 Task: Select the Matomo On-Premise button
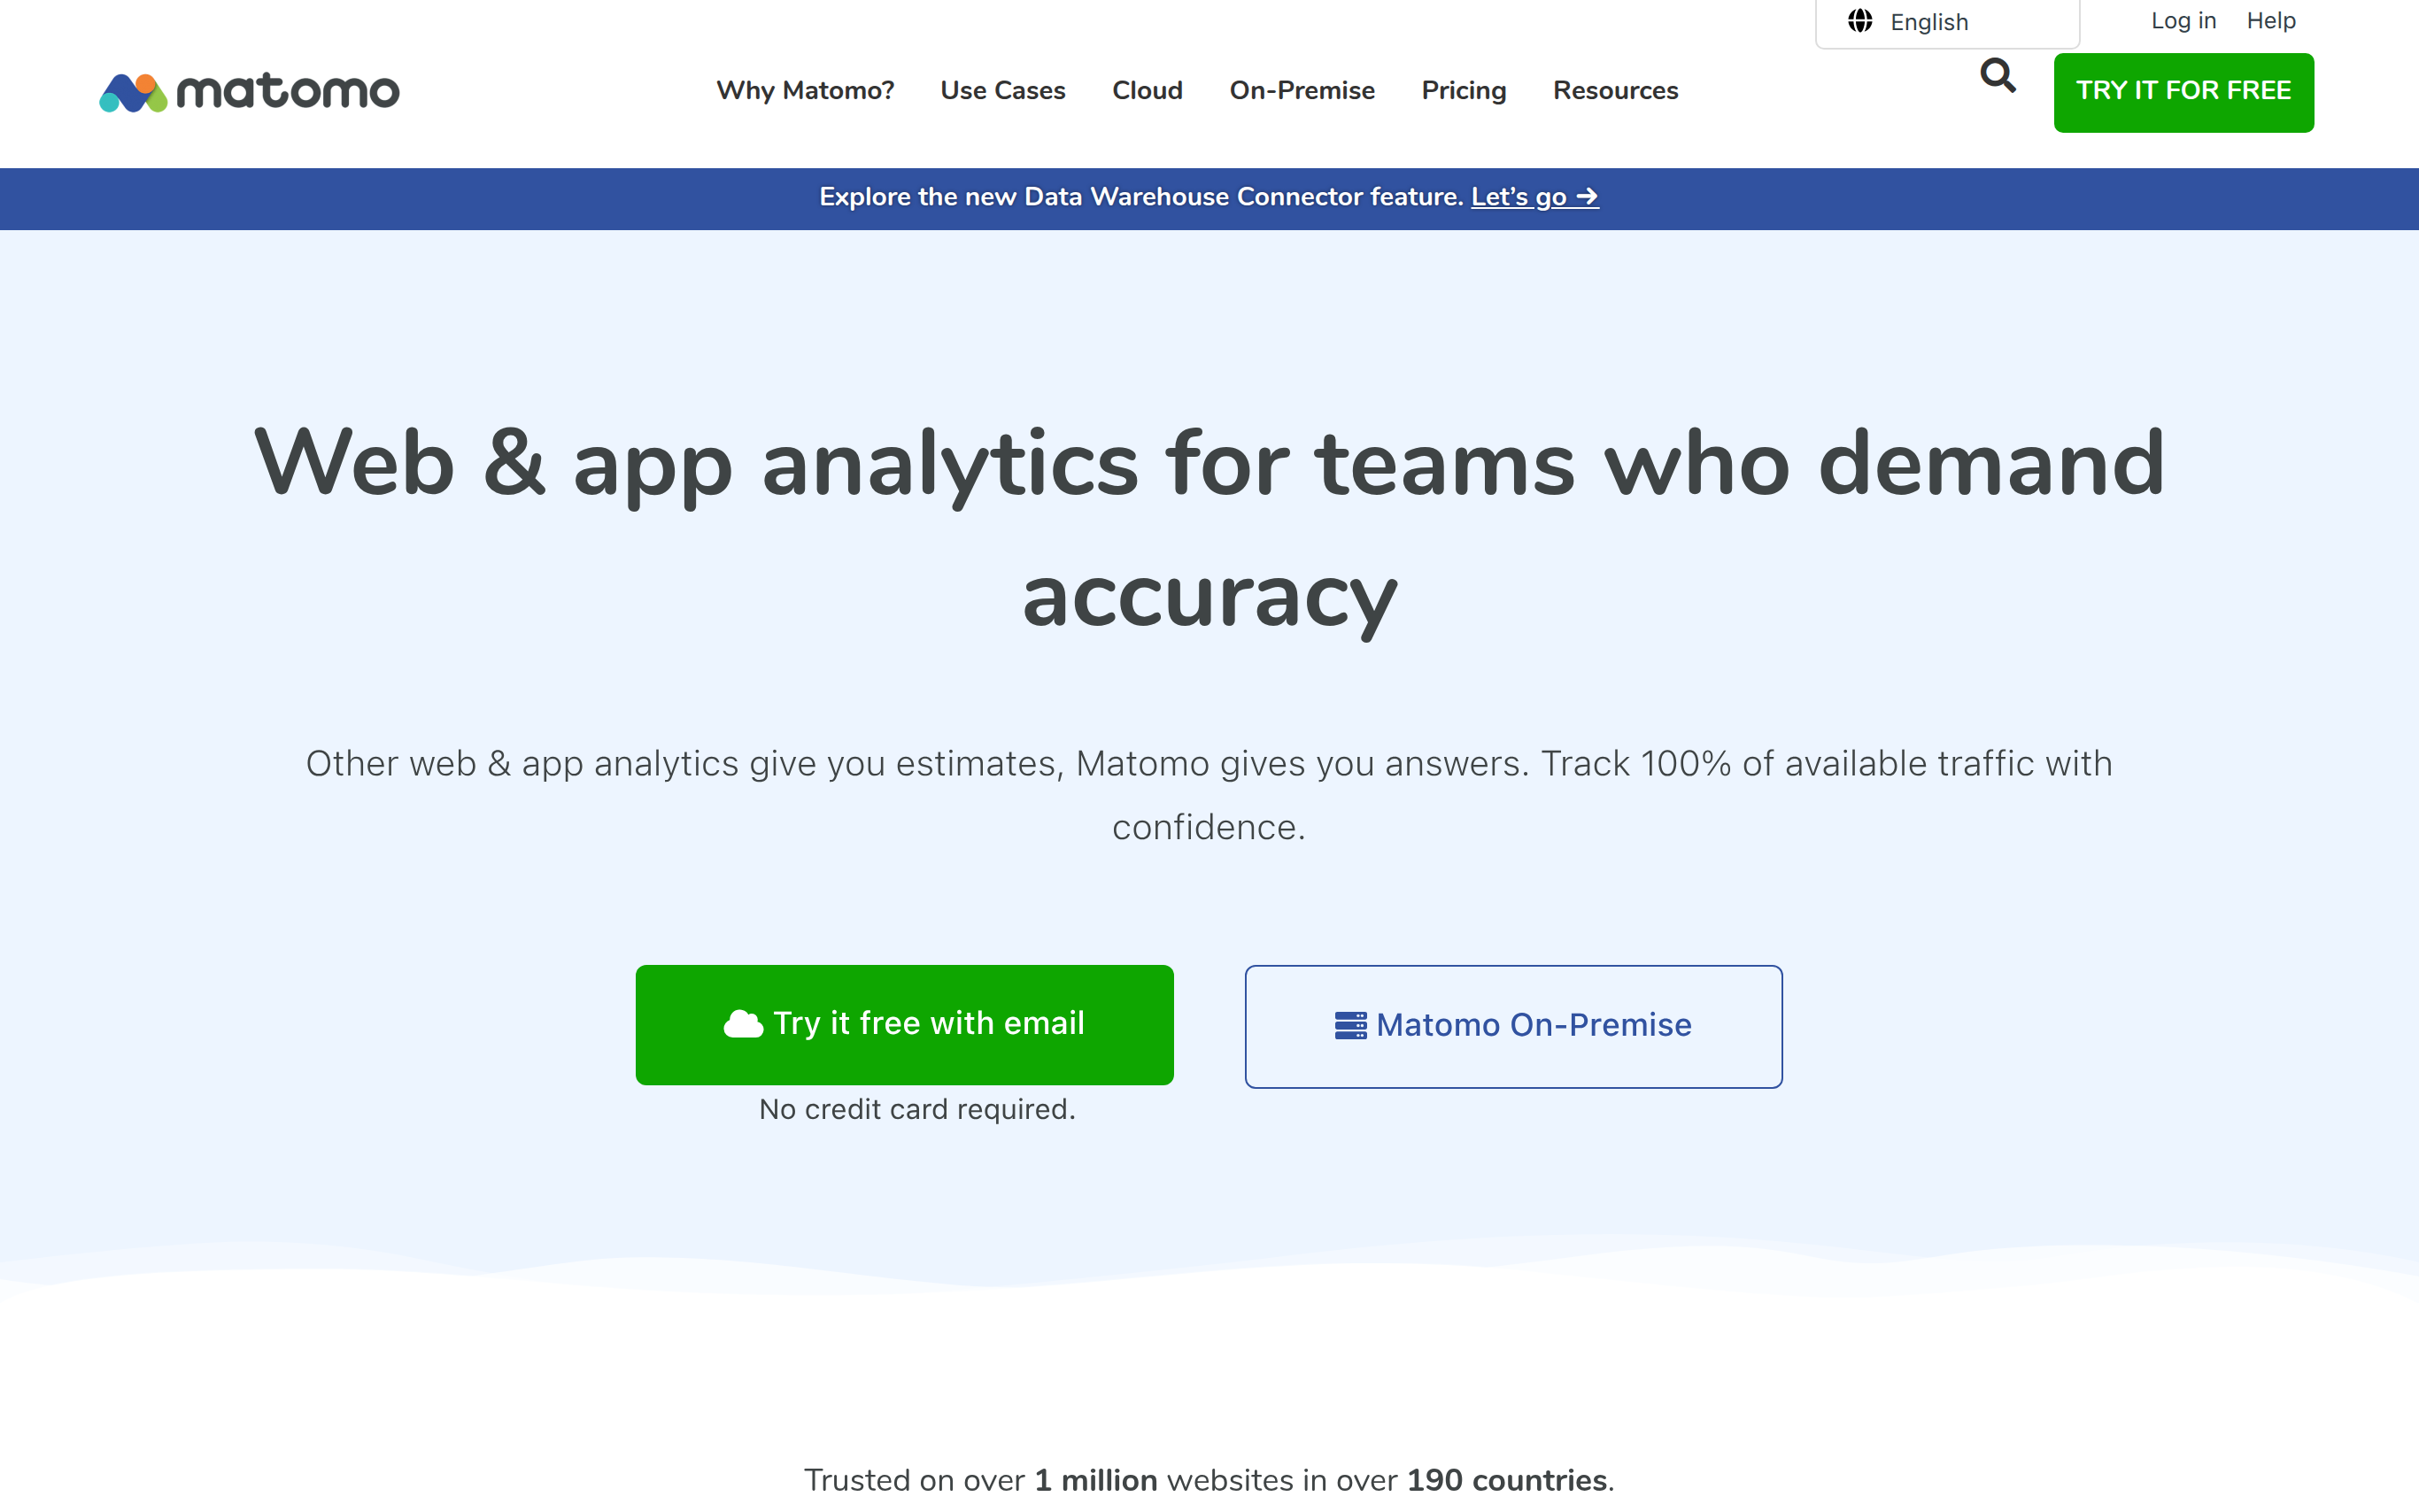coord(1512,1026)
